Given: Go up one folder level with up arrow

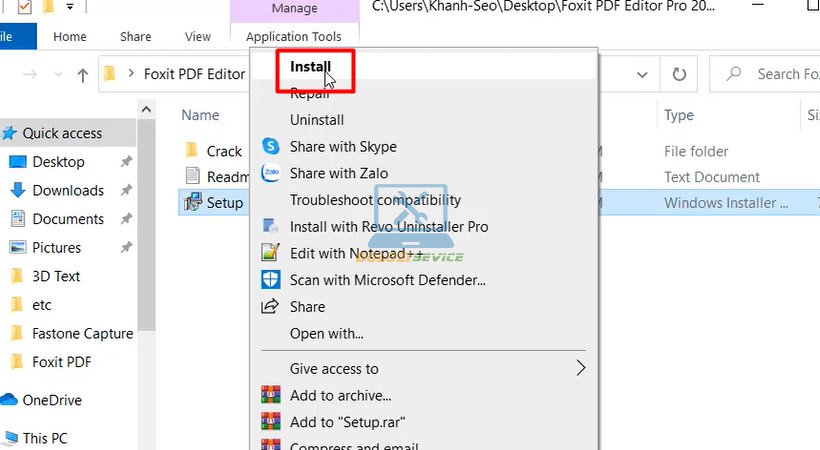Looking at the screenshot, I should pyautogui.click(x=84, y=74).
